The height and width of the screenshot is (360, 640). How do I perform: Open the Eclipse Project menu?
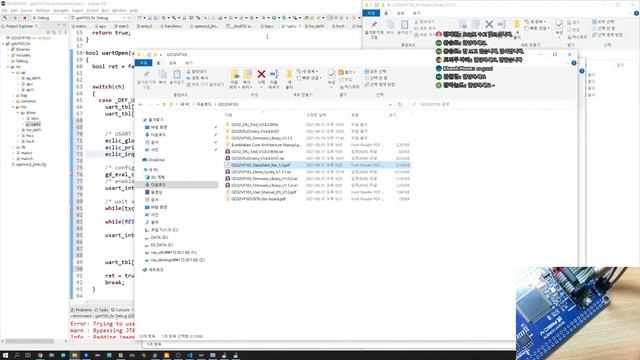pyautogui.click(x=93, y=10)
